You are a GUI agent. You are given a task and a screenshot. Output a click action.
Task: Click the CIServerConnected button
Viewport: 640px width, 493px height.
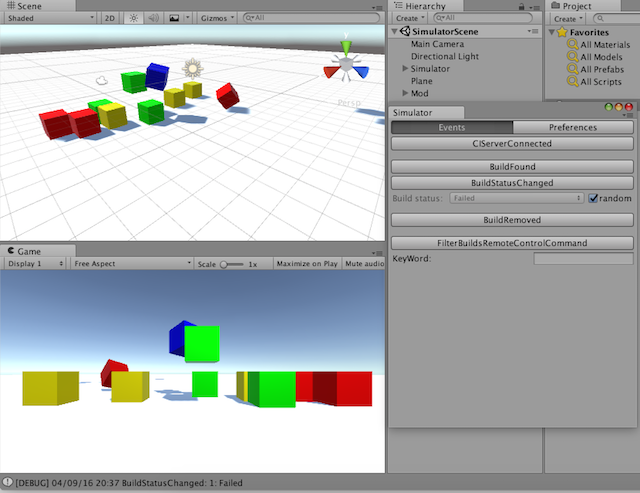click(x=512, y=144)
